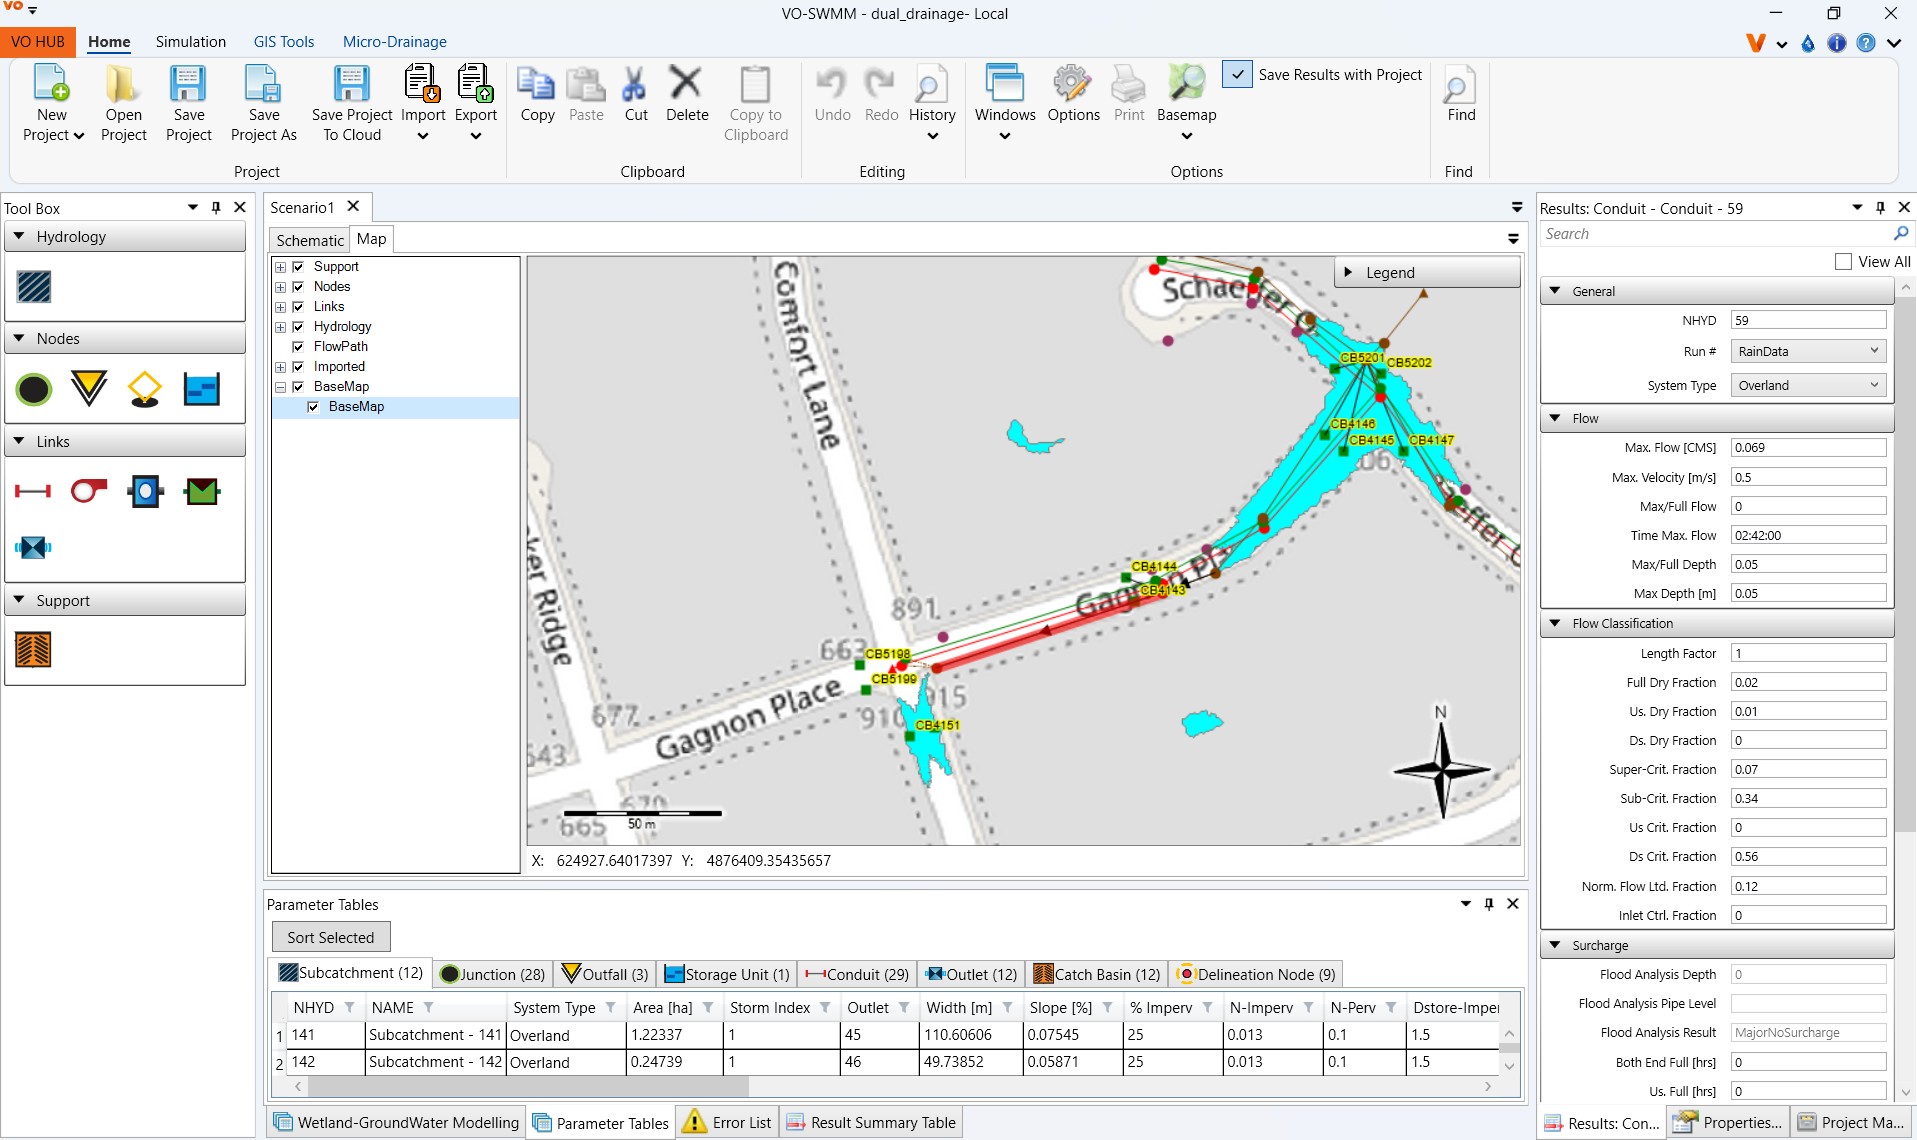Open the Micro-Drainage ribbon tab
The image size is (1917, 1140).
(x=394, y=42)
